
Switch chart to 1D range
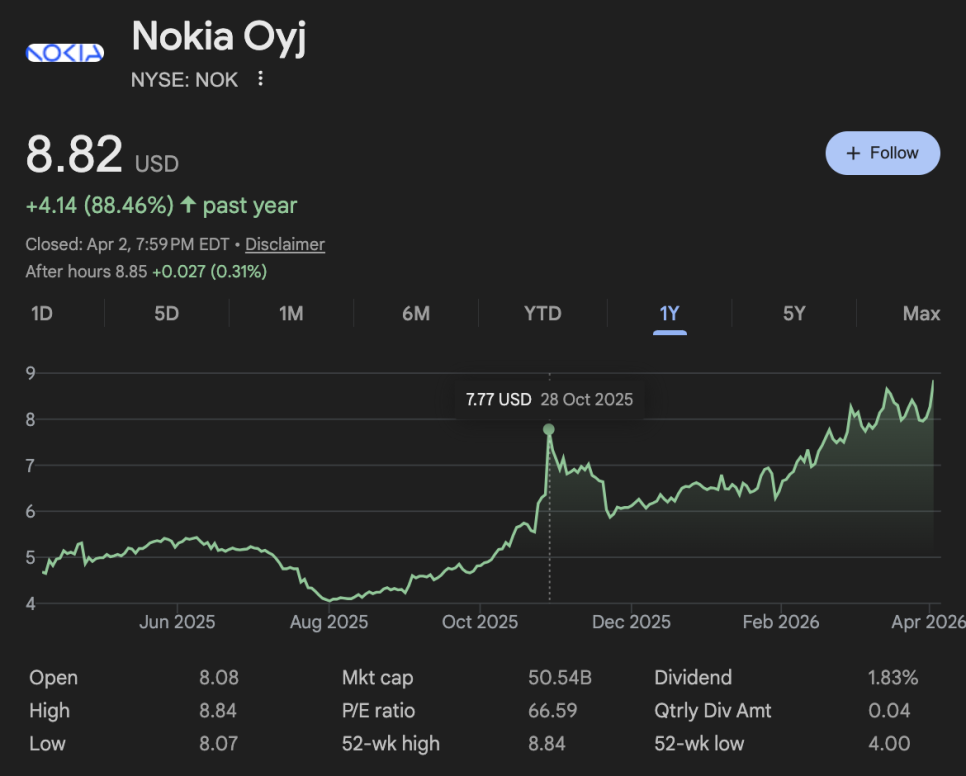(x=42, y=313)
